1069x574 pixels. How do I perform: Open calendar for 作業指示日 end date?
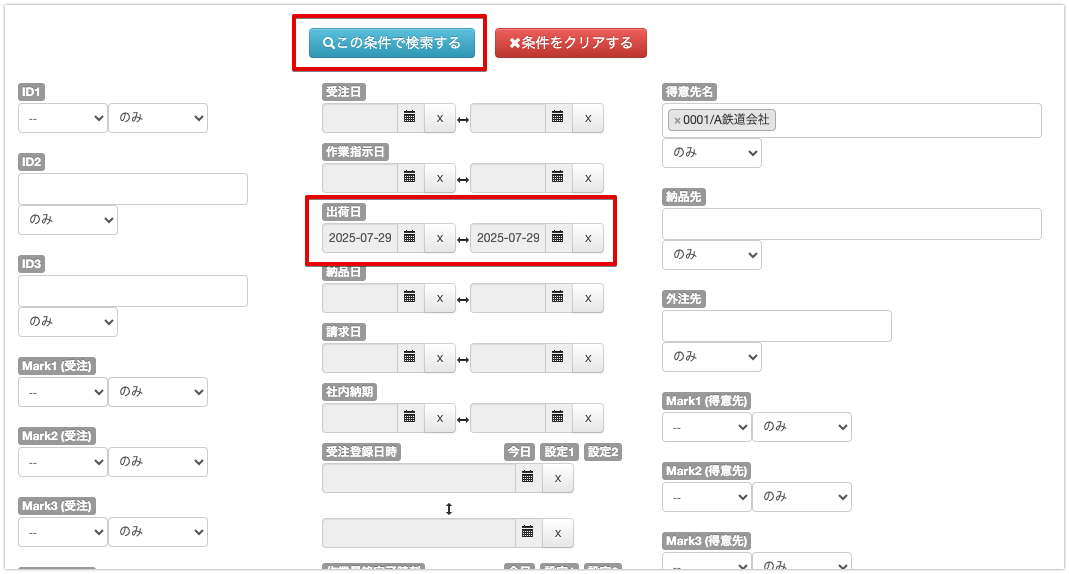tap(558, 178)
